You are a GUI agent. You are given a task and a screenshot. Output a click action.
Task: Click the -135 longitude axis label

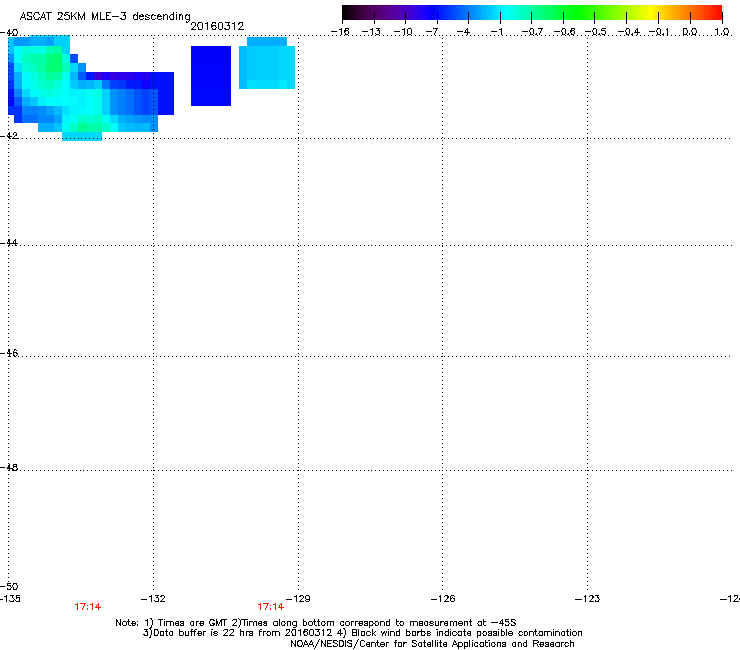10,599
